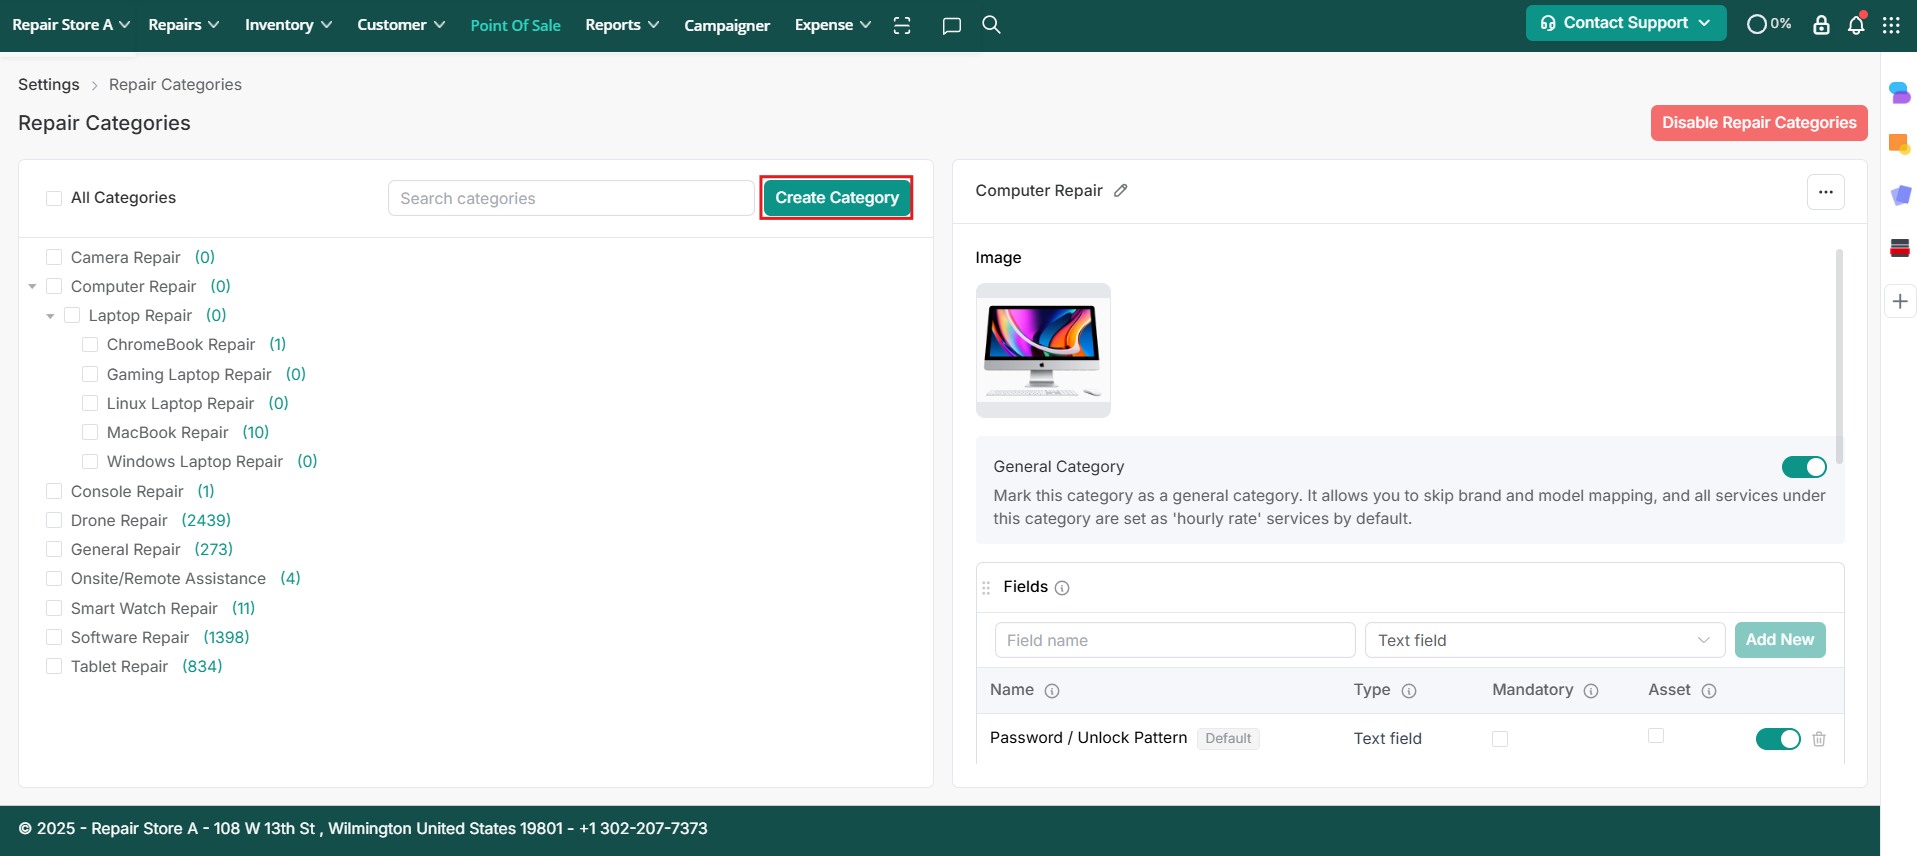Open the three-dot options menu for category

coord(1825,192)
